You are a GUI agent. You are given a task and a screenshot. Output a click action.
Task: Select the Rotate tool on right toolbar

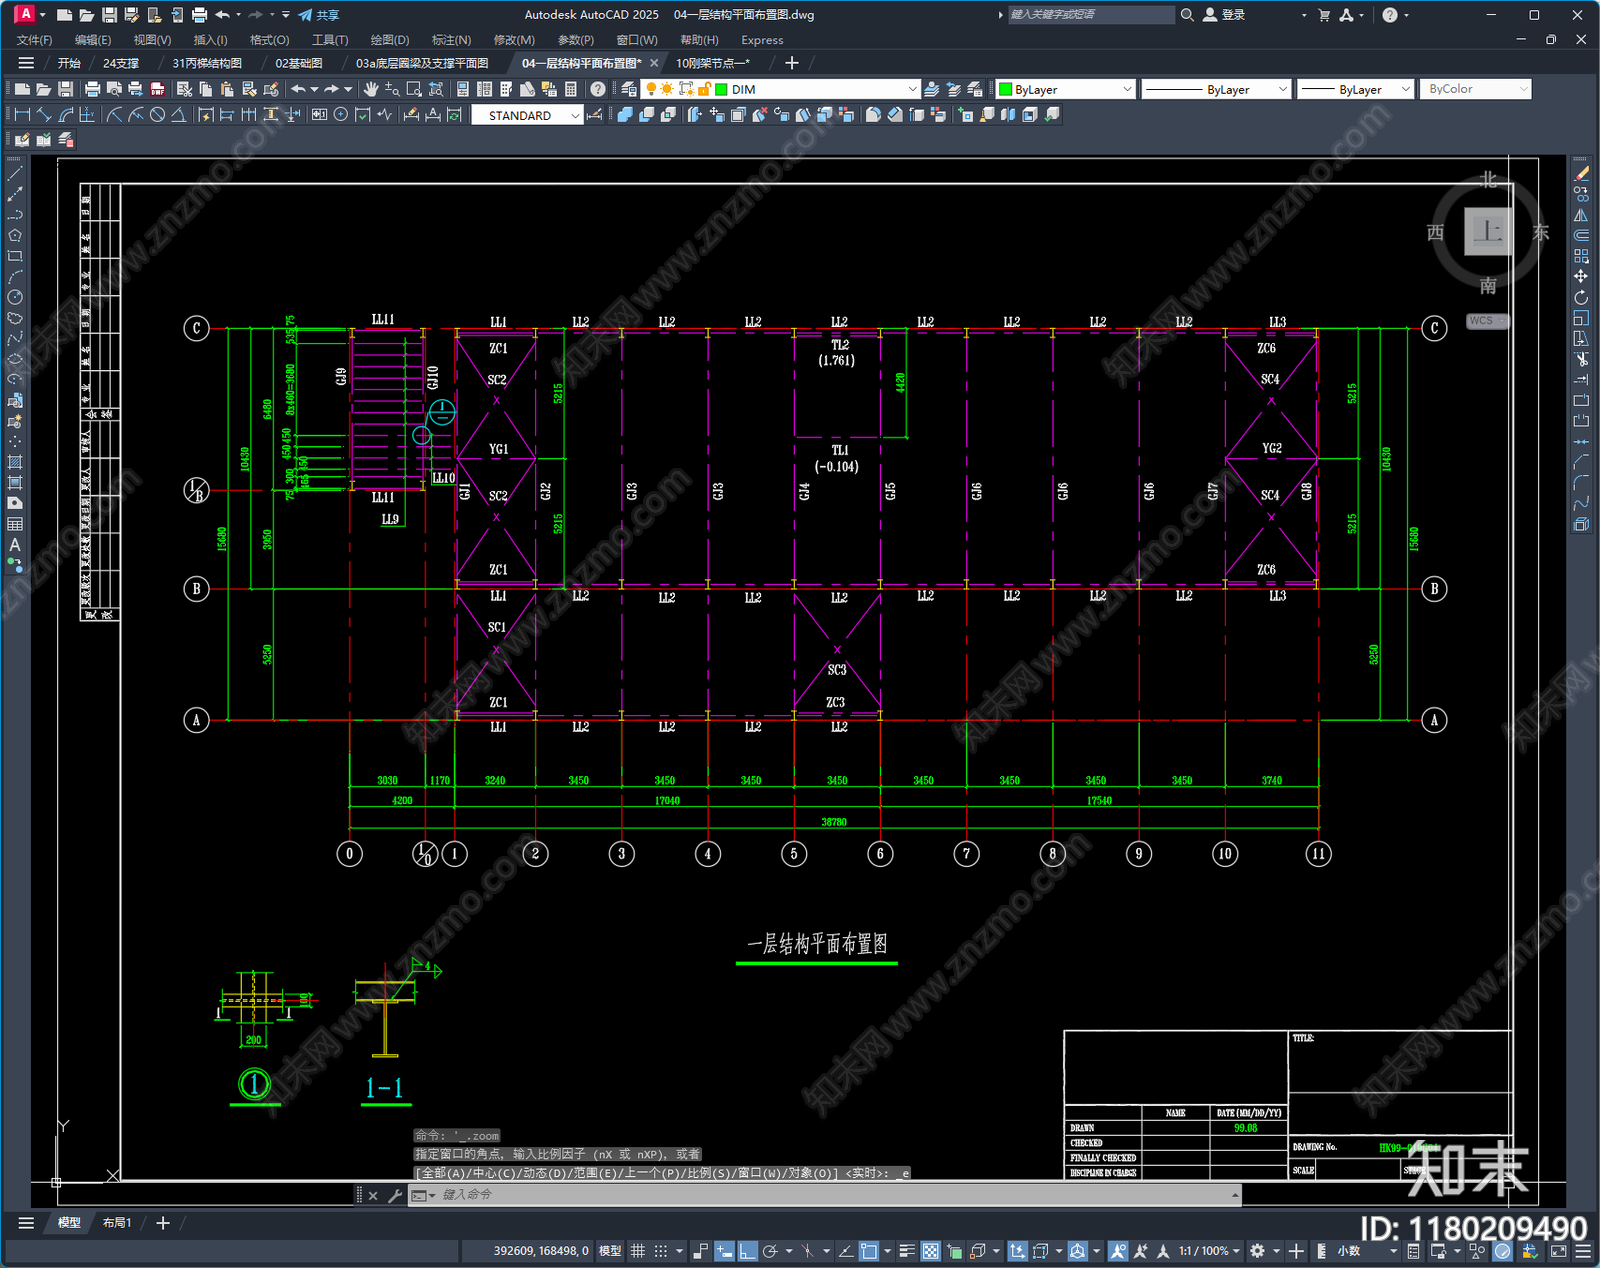pyautogui.click(x=1581, y=297)
